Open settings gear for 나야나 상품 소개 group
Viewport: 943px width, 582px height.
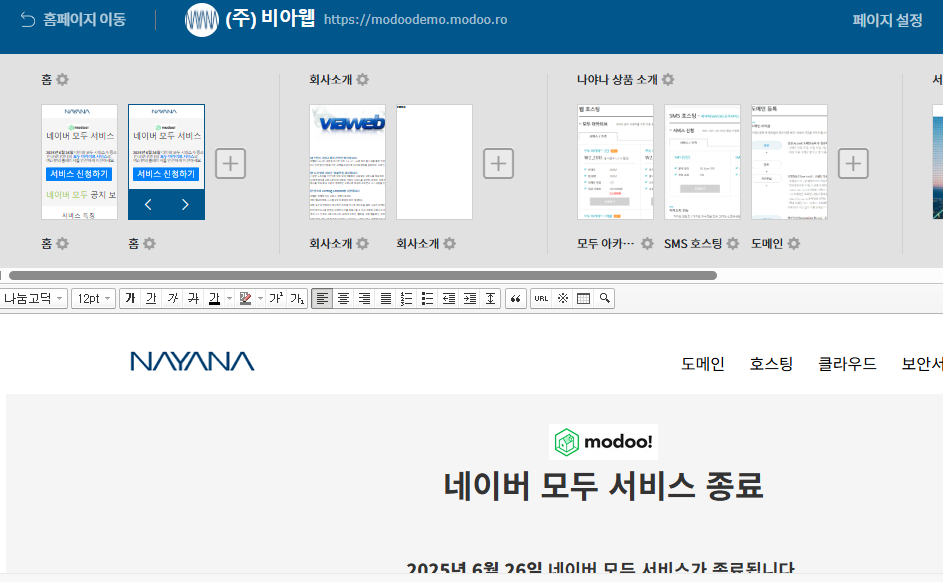click(668, 79)
